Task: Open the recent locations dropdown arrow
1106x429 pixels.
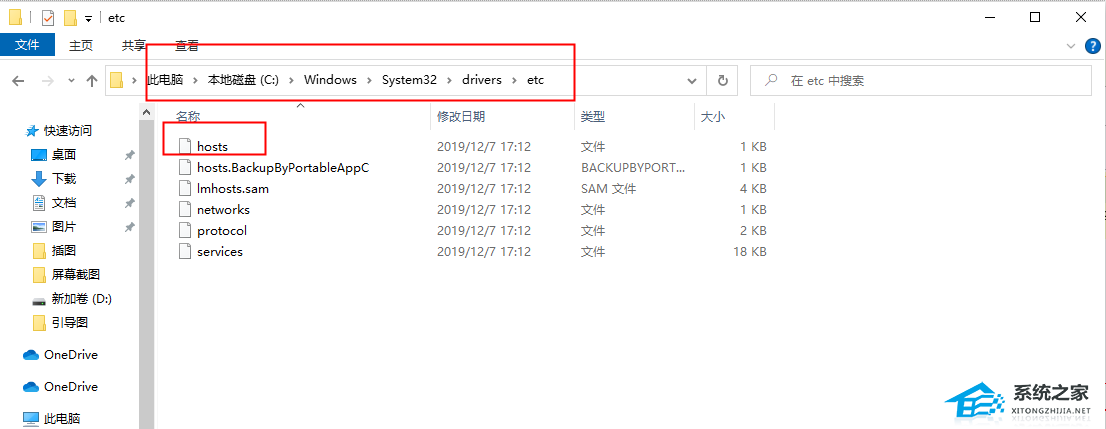Action: coord(71,80)
